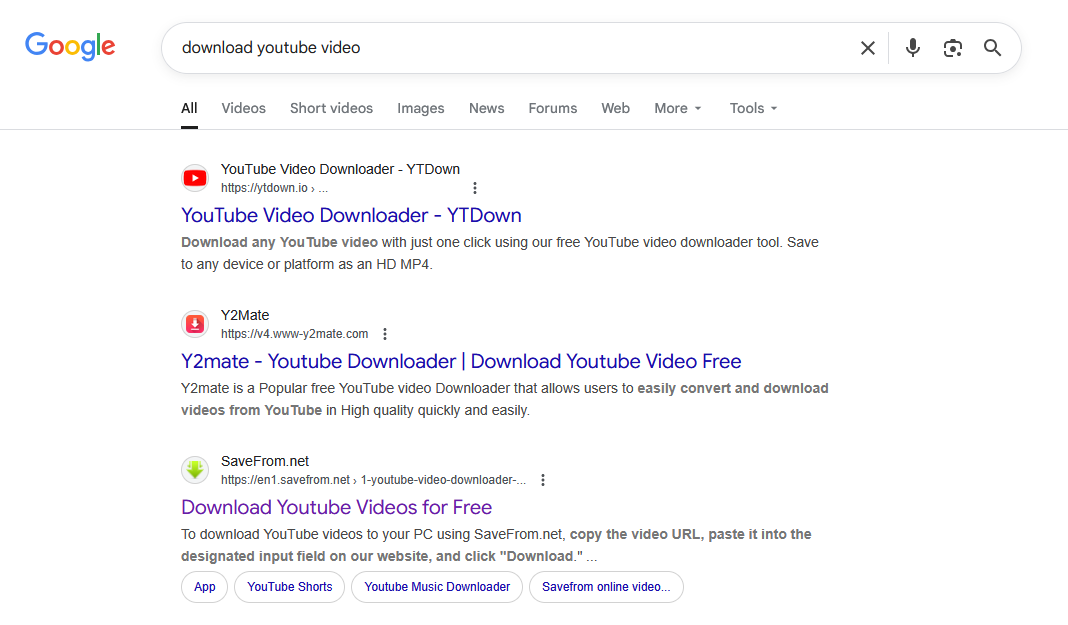
Task: Open three-dot menu for YTDown result
Action: (475, 188)
